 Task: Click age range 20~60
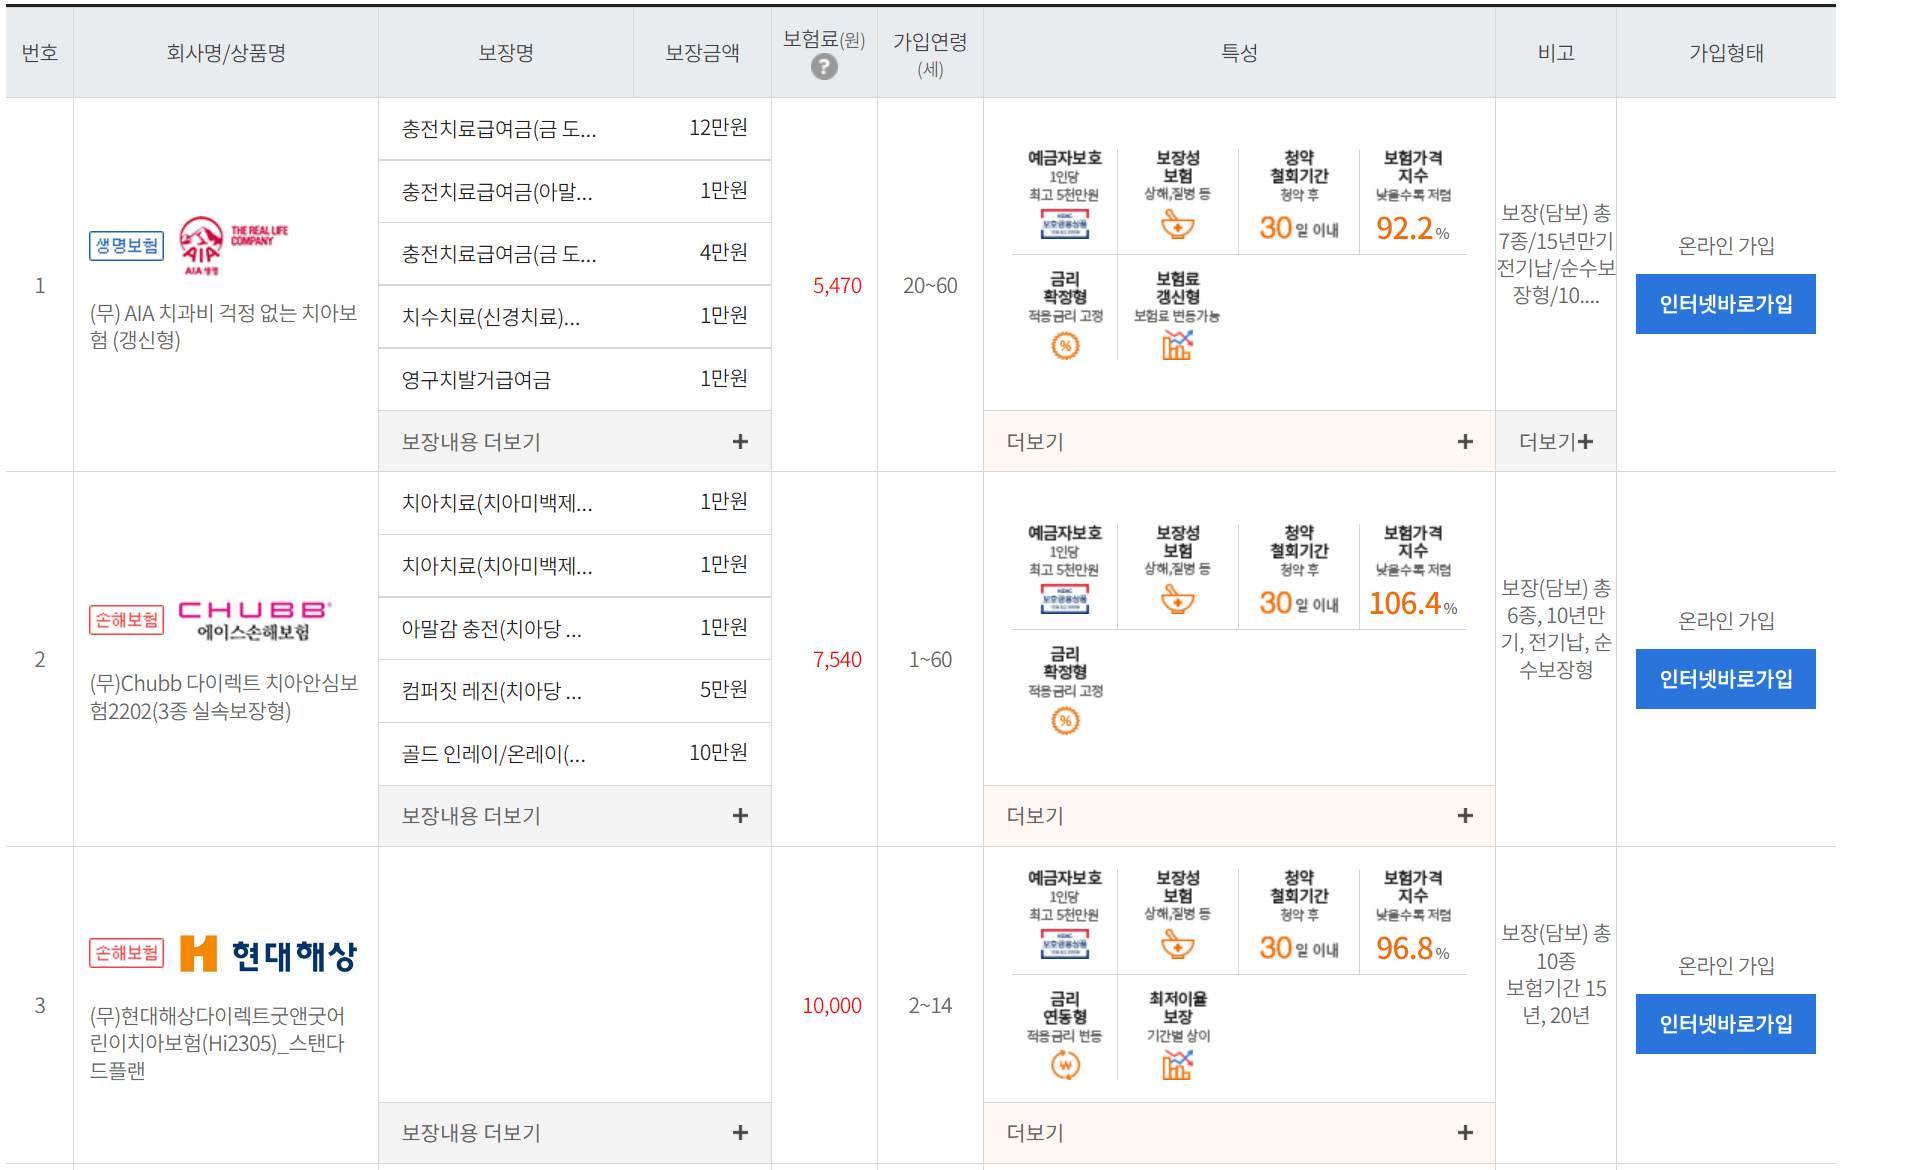click(930, 286)
